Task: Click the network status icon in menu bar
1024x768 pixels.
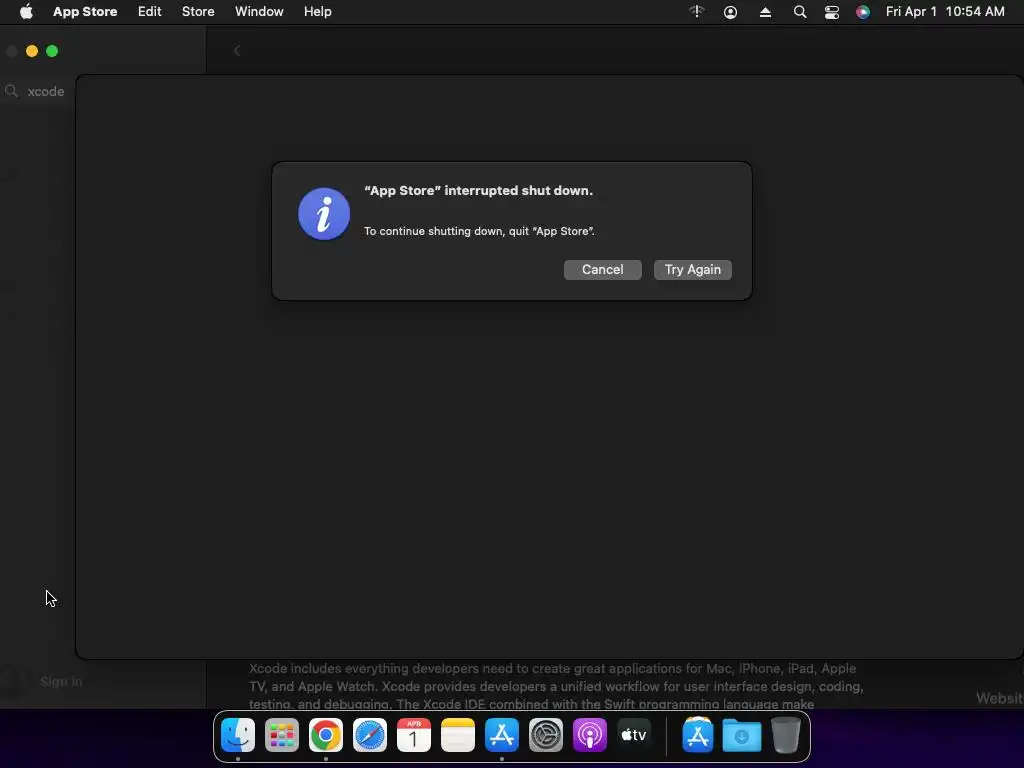Action: (x=697, y=12)
